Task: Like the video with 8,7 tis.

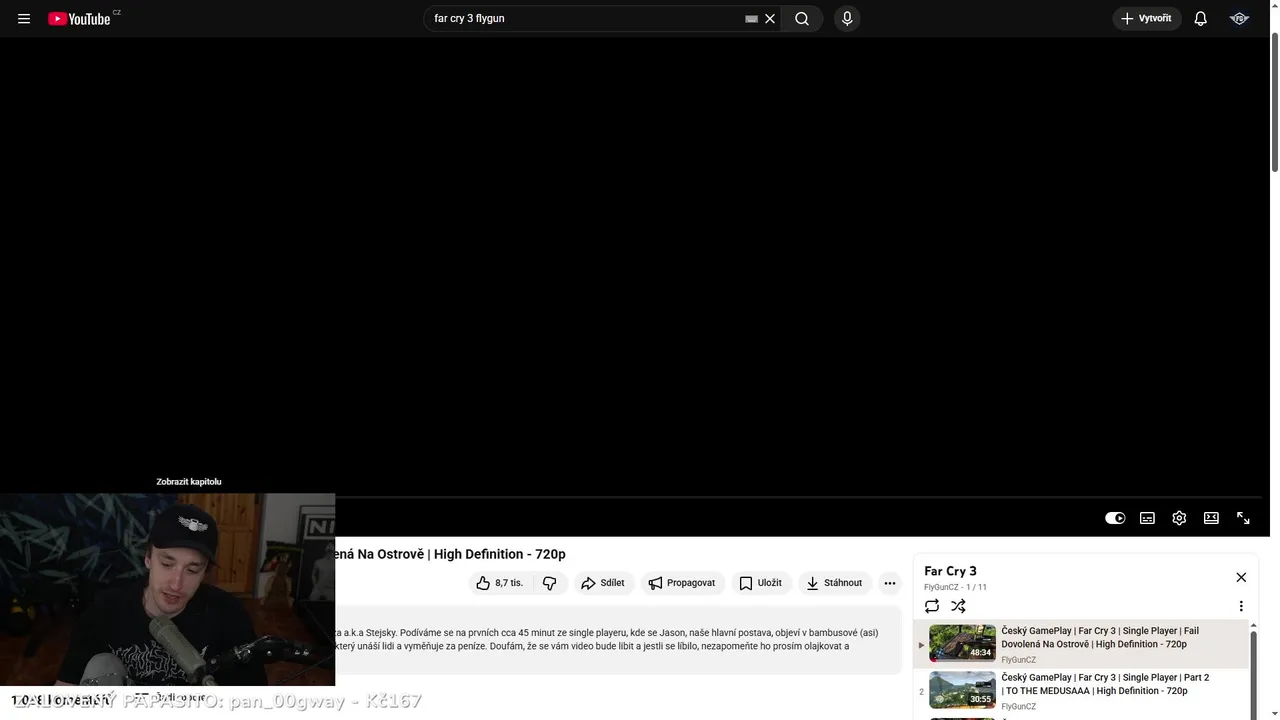Action: [501, 583]
